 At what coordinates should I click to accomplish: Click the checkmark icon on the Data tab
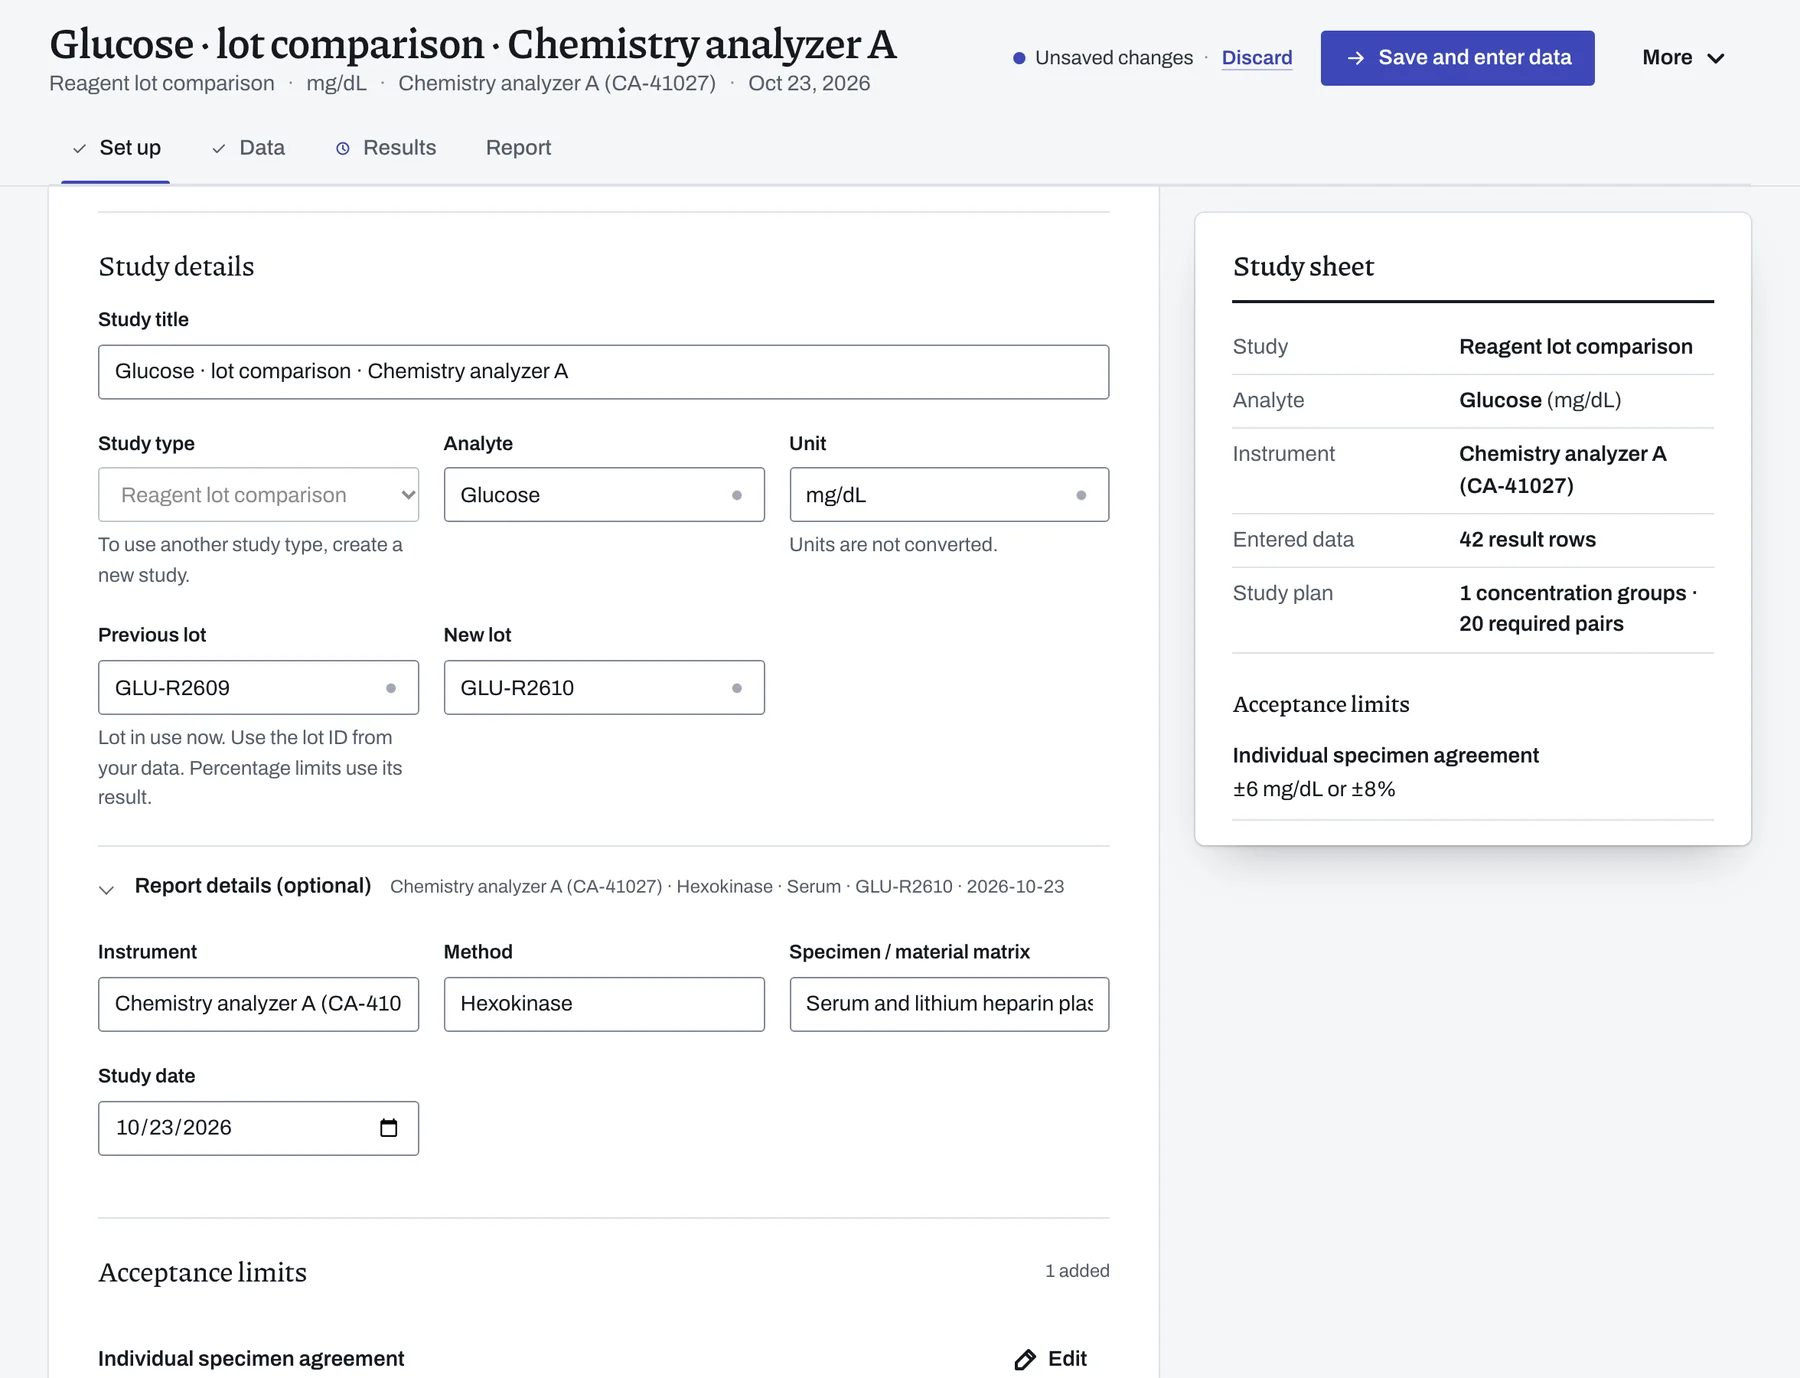[x=218, y=148]
